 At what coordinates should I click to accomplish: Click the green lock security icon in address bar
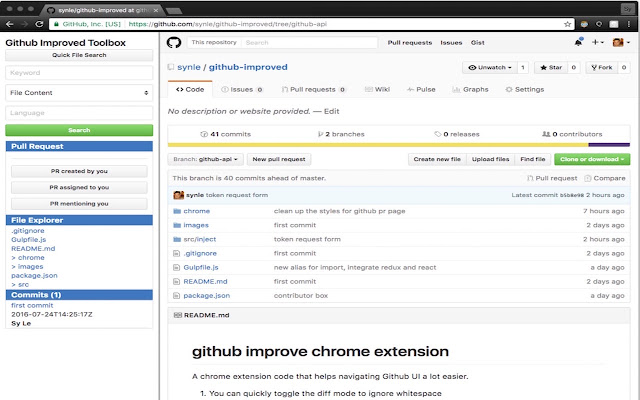coord(56,24)
